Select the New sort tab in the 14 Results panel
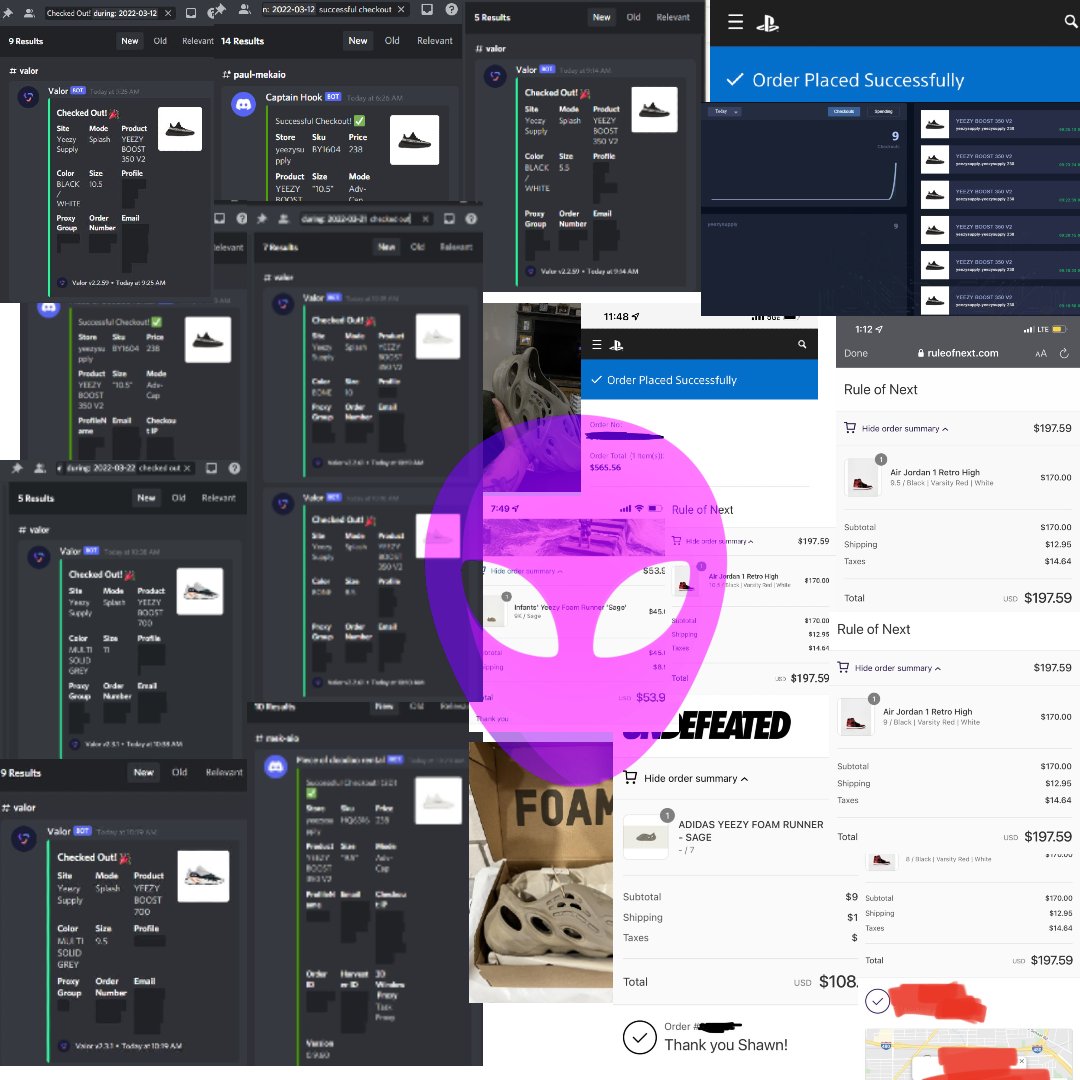 tap(357, 41)
